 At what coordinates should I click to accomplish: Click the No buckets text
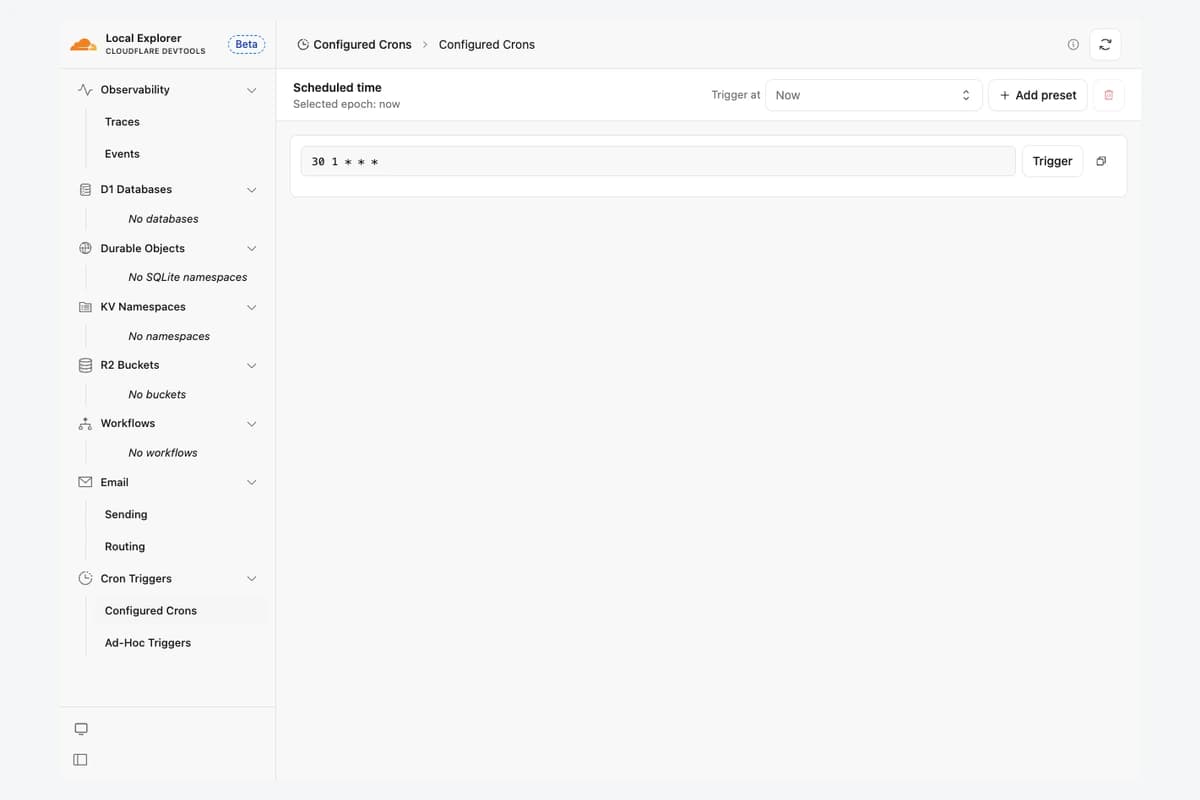pos(157,395)
